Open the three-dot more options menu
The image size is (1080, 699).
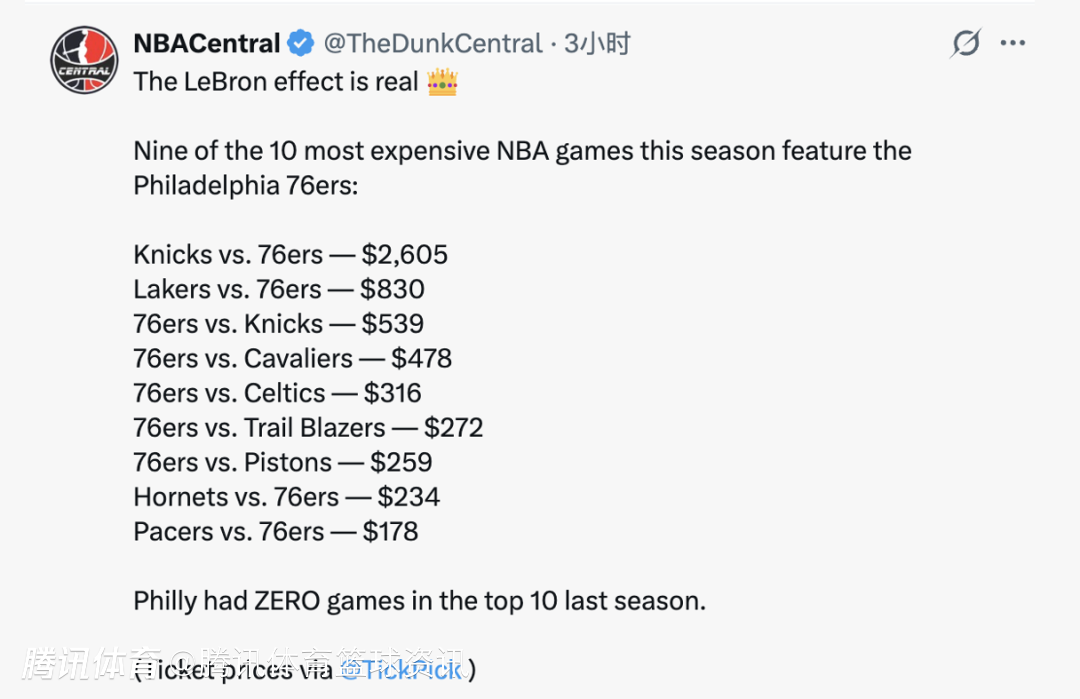pyautogui.click(x=1012, y=43)
